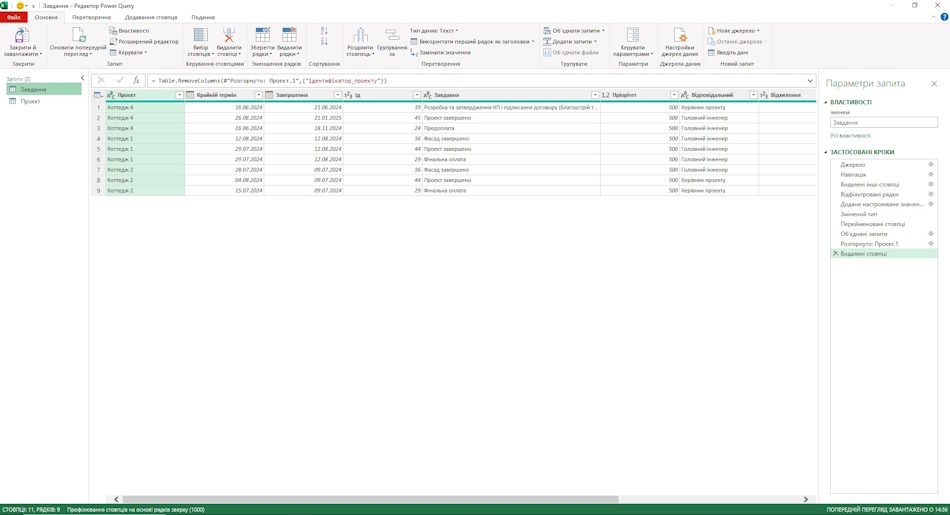The width and height of the screenshot is (950, 515).
Task: Open the Завдання column filter dropdown
Action: (x=595, y=95)
